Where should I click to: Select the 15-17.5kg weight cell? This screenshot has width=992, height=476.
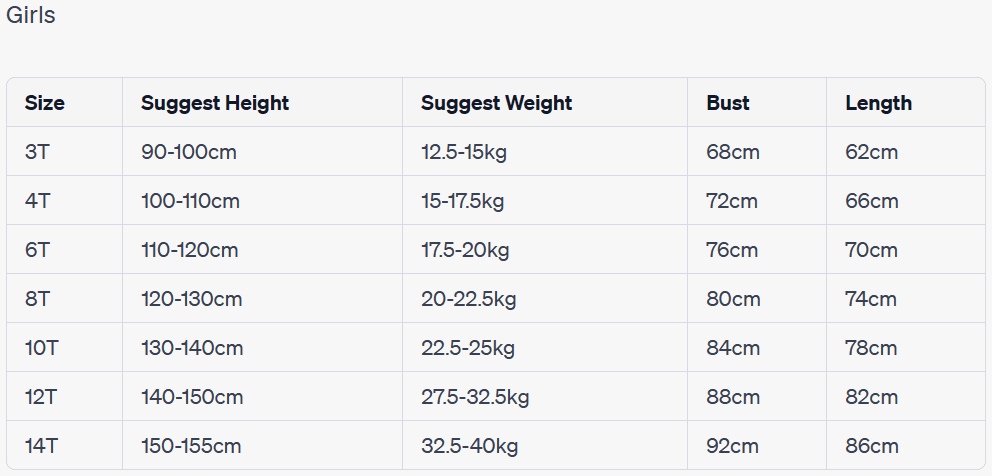[462, 201]
